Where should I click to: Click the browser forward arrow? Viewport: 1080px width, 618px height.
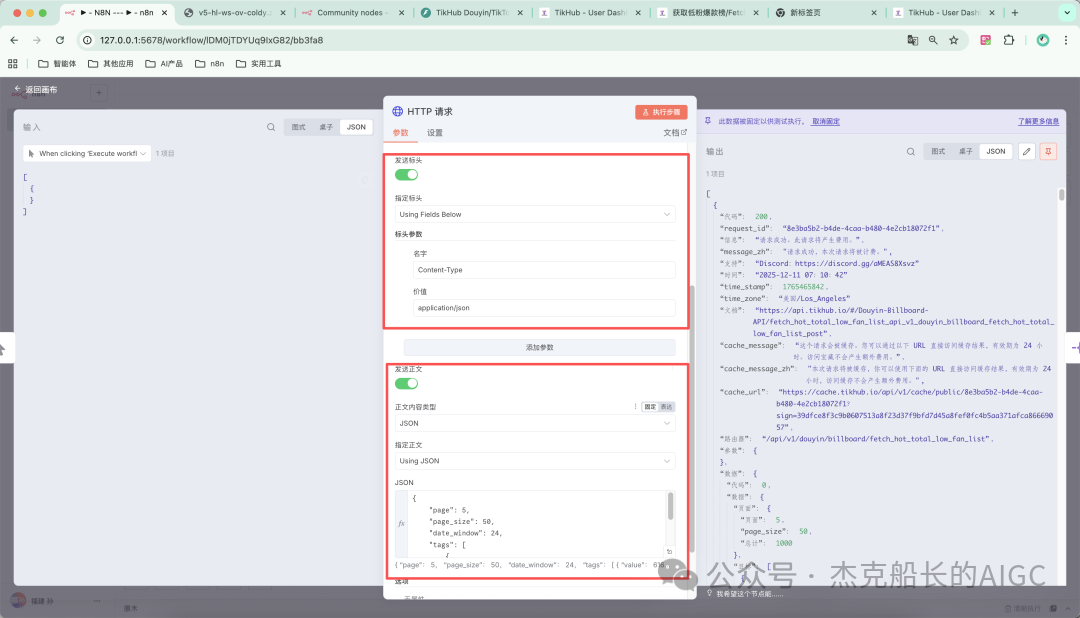tap(37, 40)
